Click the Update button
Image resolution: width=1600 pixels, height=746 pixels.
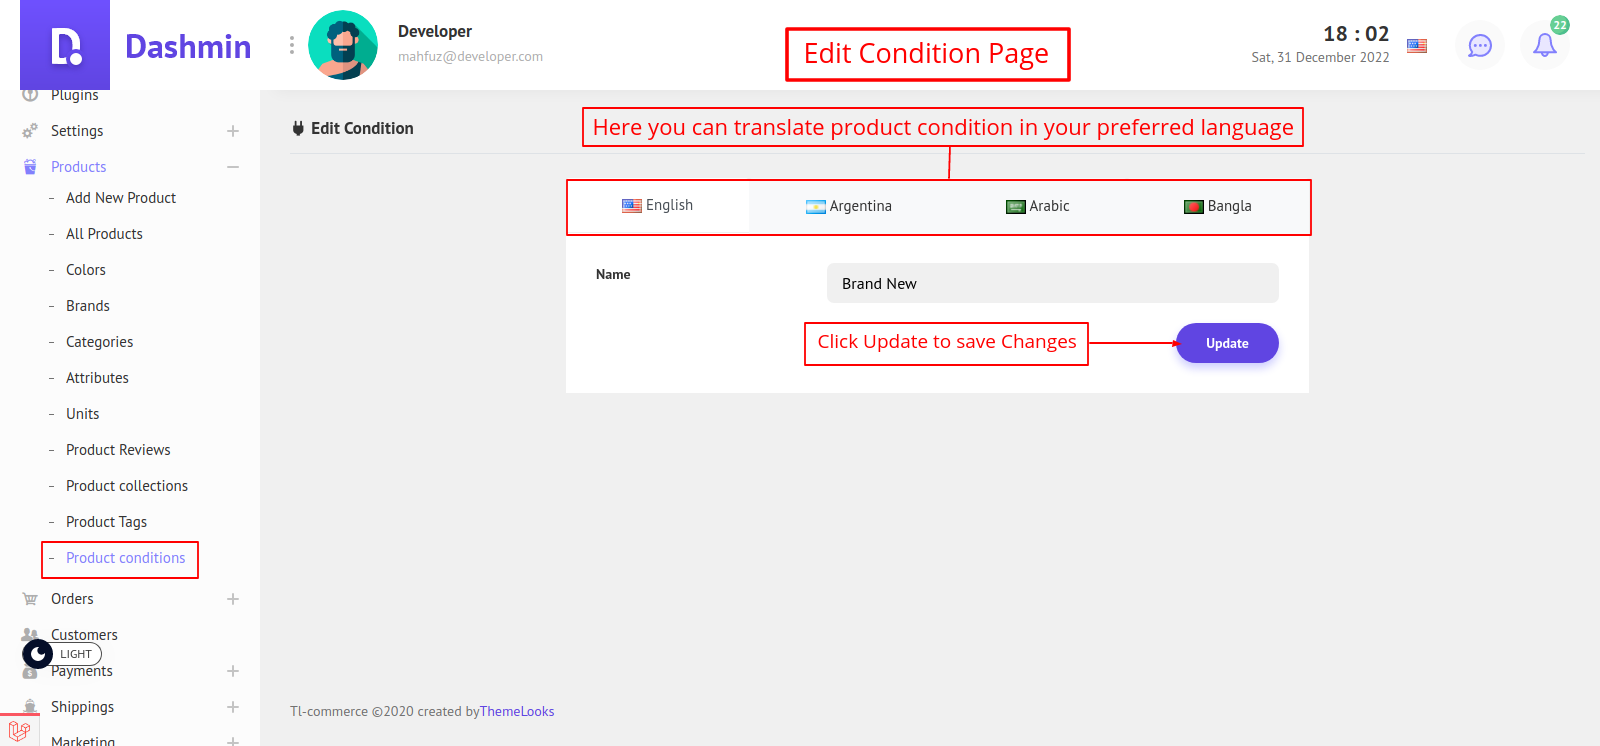pyautogui.click(x=1227, y=343)
